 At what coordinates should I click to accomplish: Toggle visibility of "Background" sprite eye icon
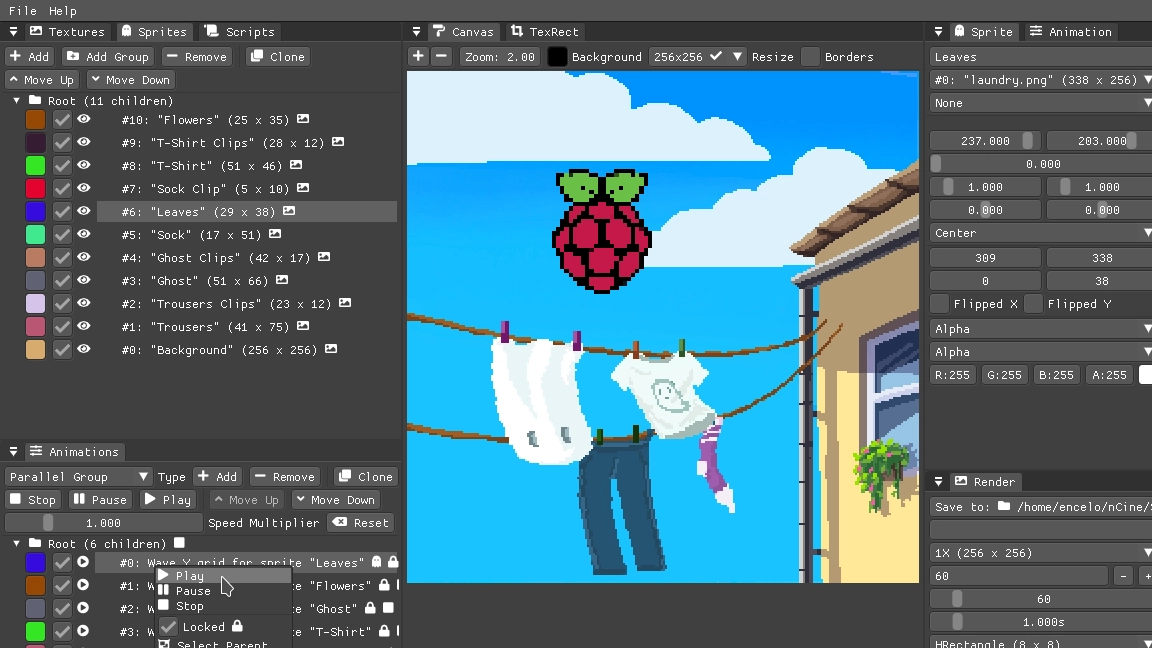click(x=84, y=349)
